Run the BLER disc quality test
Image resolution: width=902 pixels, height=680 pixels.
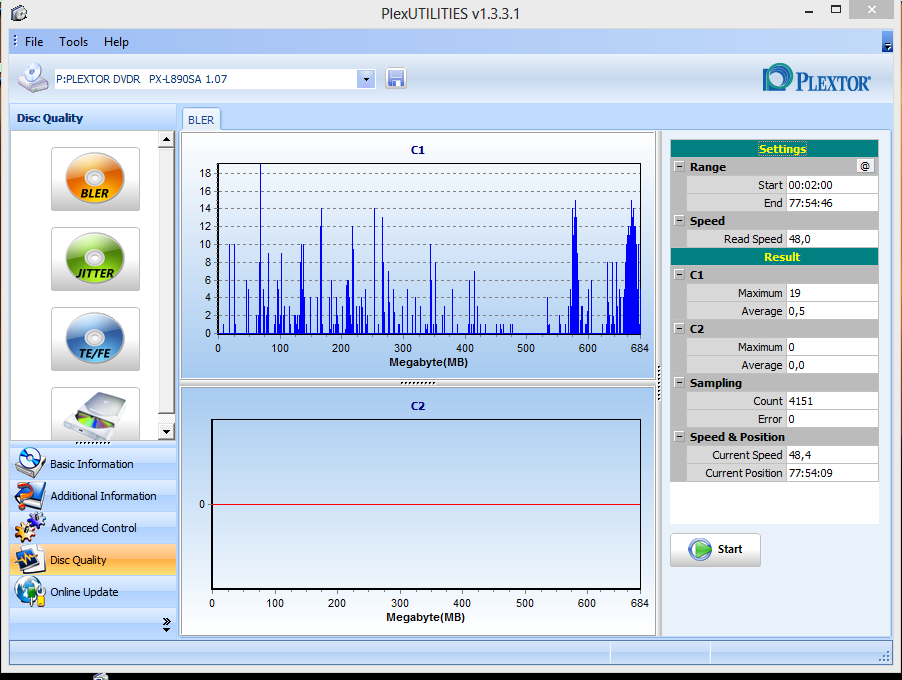point(95,179)
